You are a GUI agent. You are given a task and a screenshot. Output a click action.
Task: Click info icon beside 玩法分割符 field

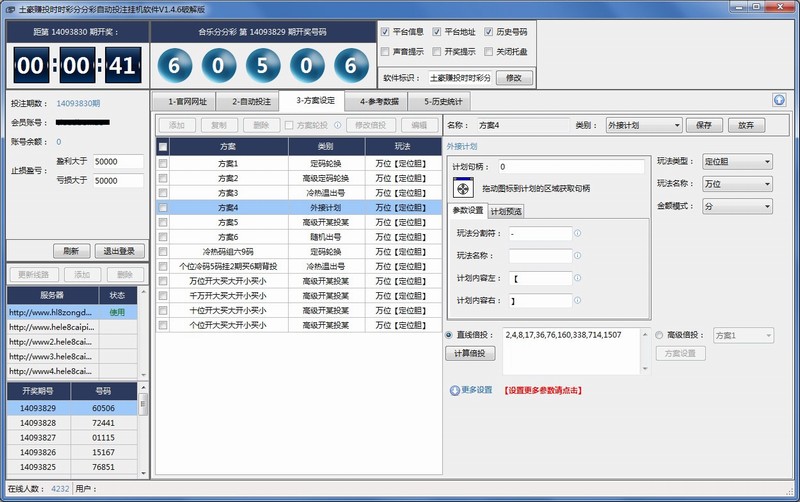[578, 233]
